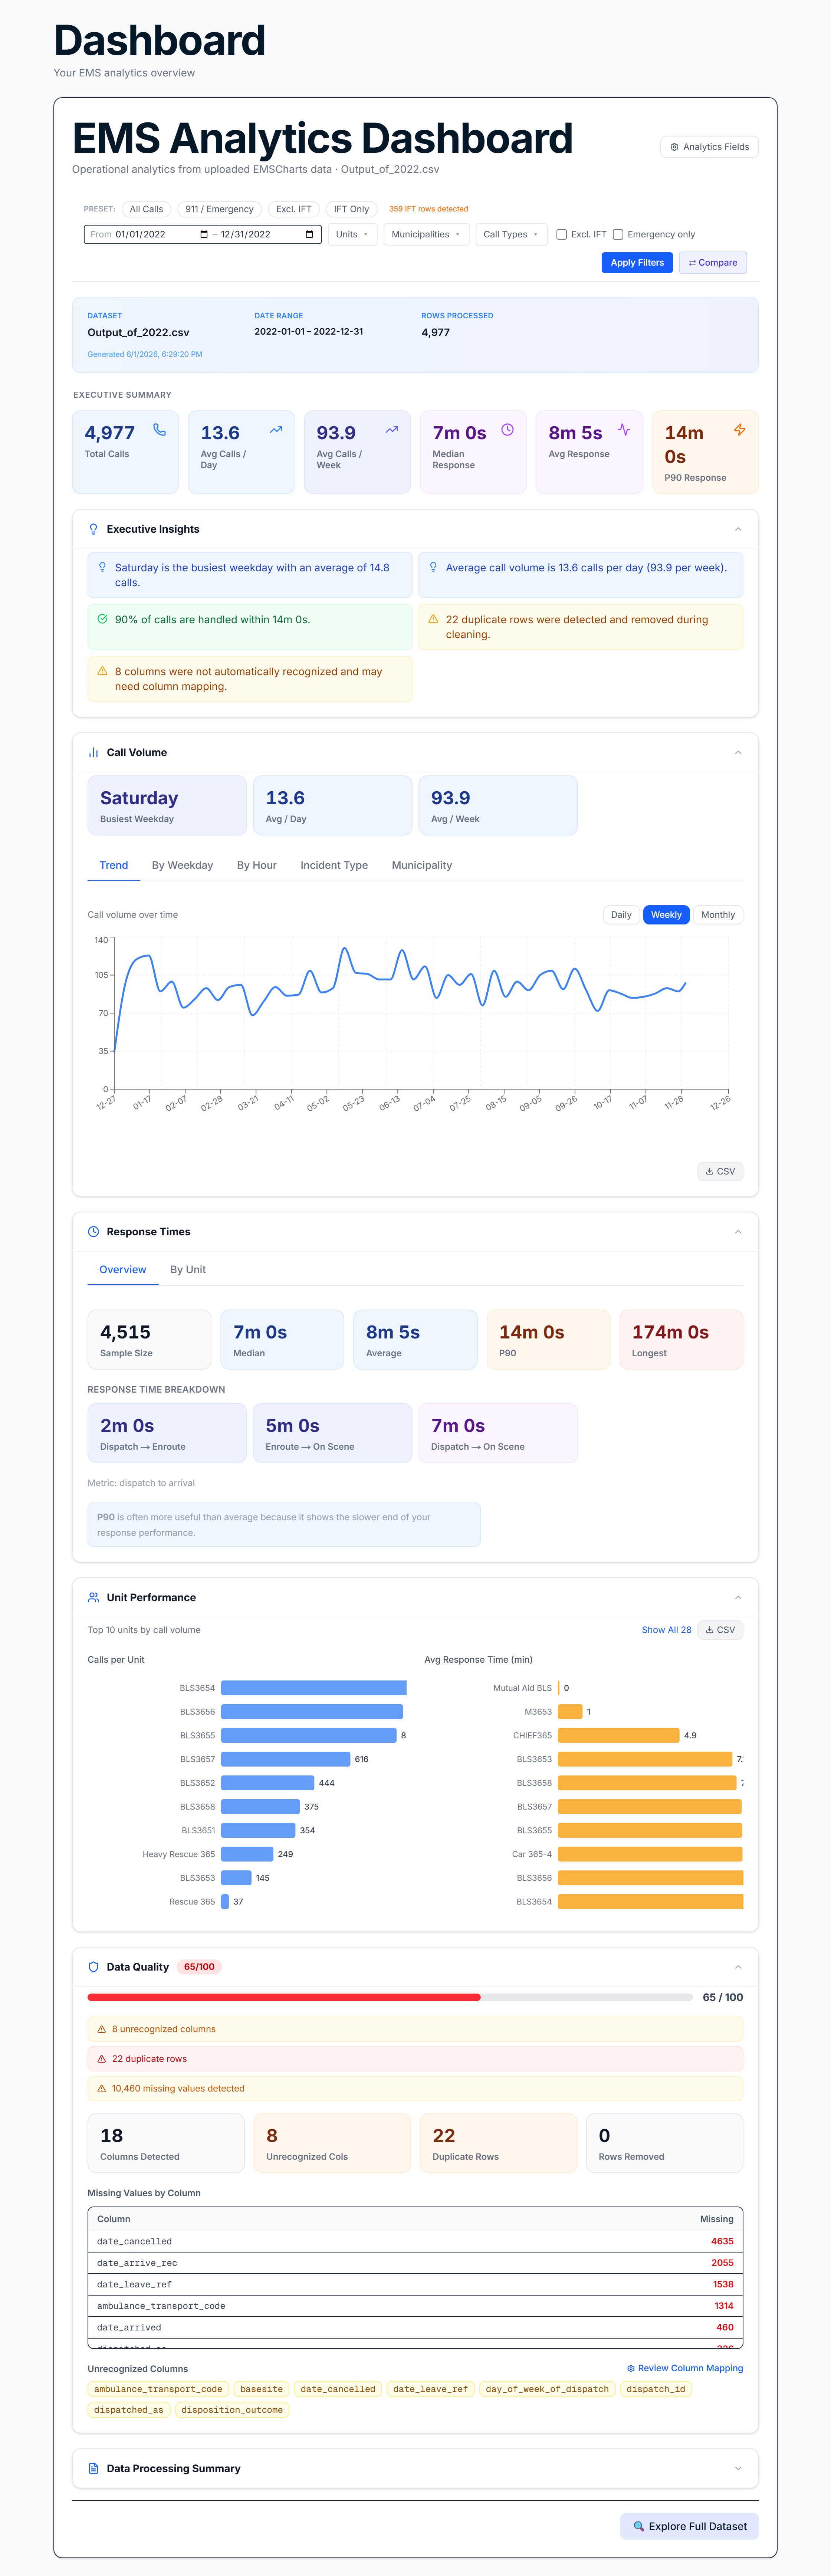Click the calendar icon in the From date field

(x=204, y=235)
